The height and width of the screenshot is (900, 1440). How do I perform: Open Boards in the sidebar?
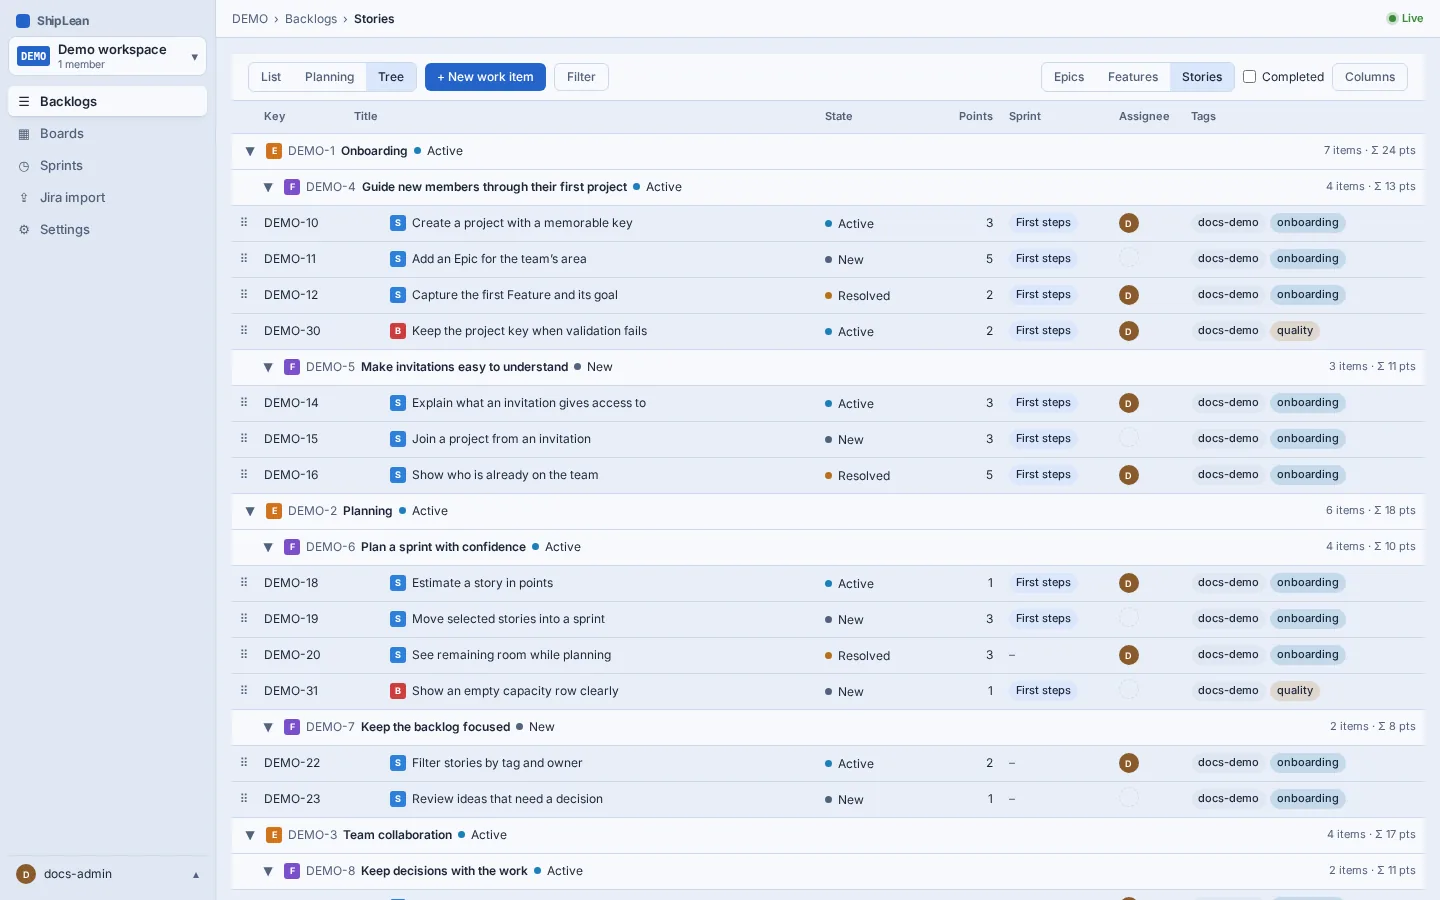point(108,133)
